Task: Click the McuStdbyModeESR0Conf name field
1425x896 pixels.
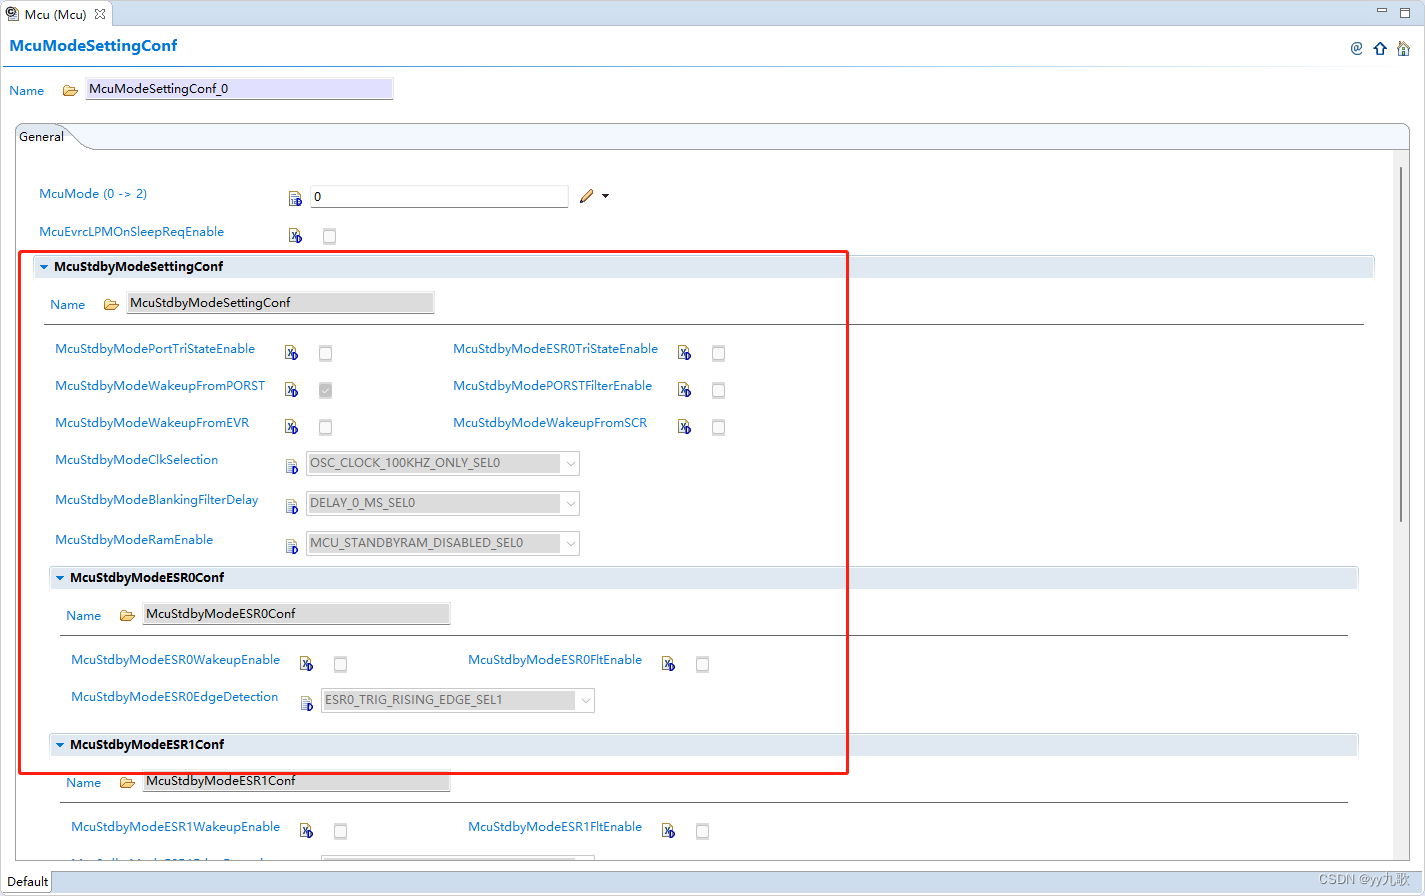Action: (296, 614)
